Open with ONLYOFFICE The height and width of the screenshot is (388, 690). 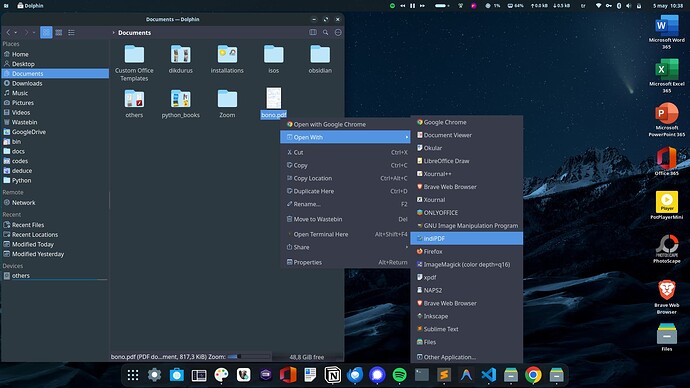466,212
